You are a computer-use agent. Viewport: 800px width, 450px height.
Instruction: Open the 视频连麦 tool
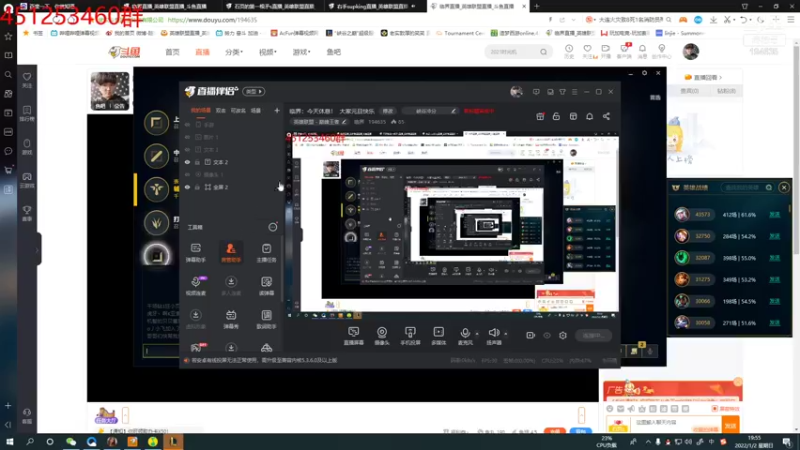point(195,286)
